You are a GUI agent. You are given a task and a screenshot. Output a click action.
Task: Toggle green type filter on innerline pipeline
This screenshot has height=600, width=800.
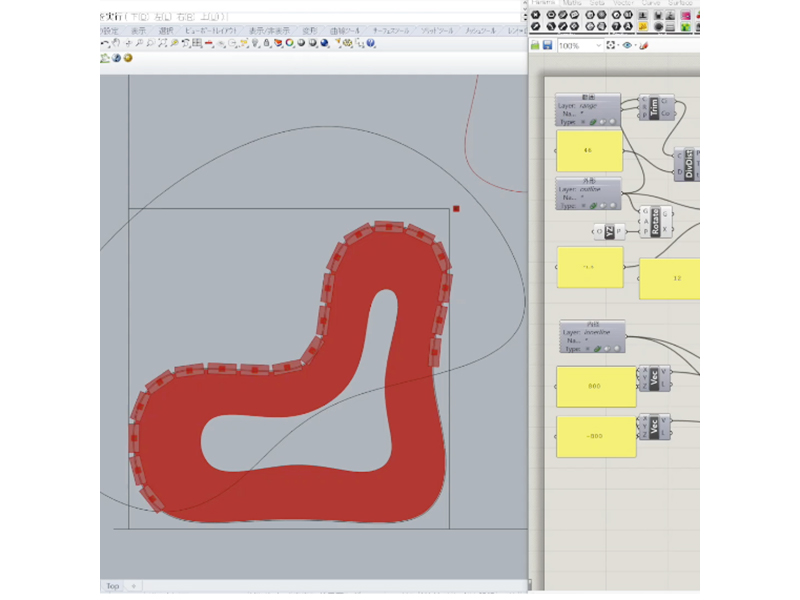(x=597, y=349)
